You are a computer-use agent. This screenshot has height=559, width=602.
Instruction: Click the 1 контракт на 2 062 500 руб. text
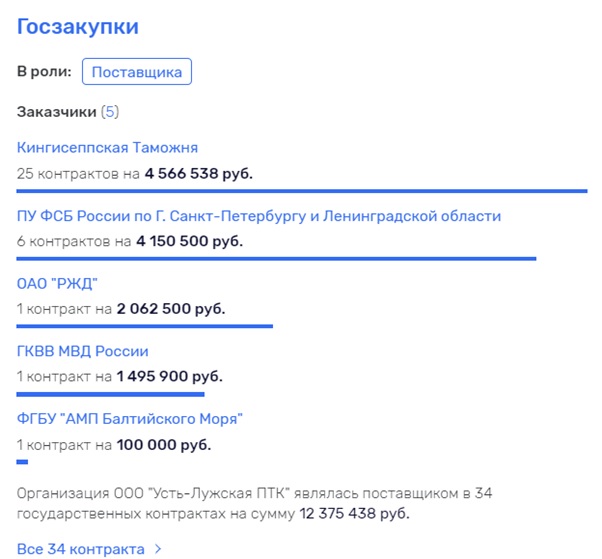click(x=121, y=309)
